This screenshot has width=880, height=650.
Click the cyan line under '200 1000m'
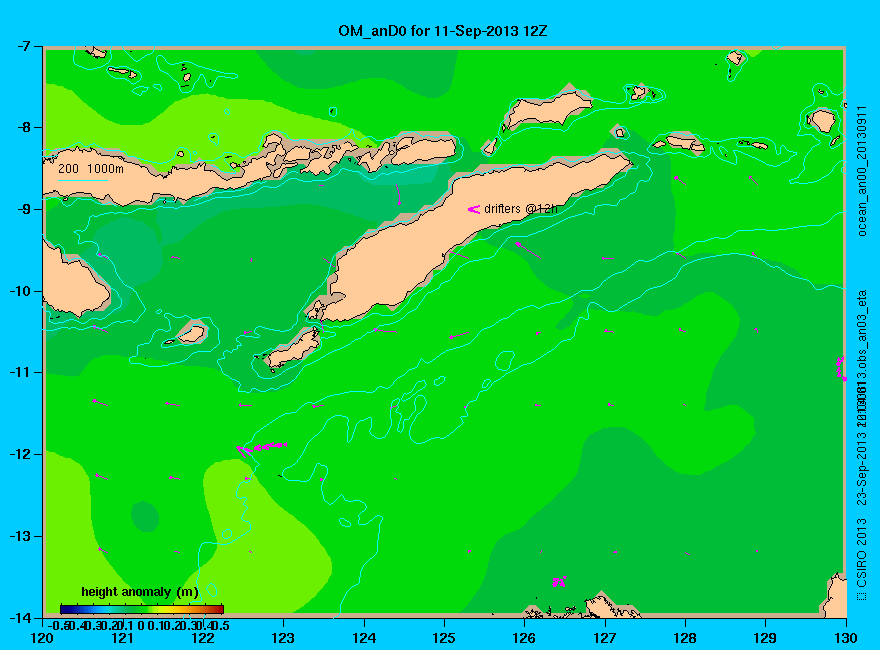[82, 180]
